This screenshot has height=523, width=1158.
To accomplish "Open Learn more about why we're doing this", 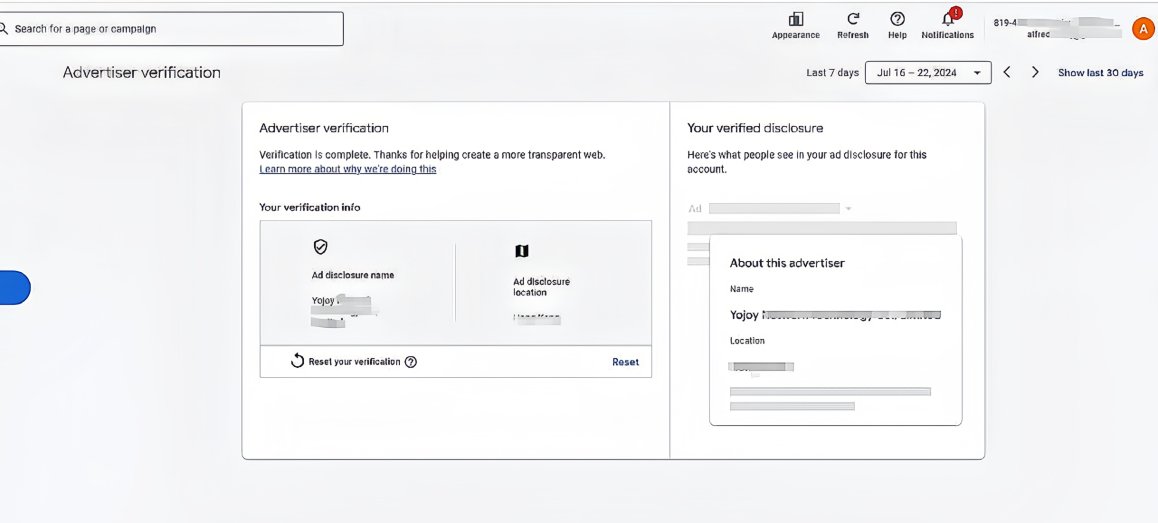I will point(348,169).
